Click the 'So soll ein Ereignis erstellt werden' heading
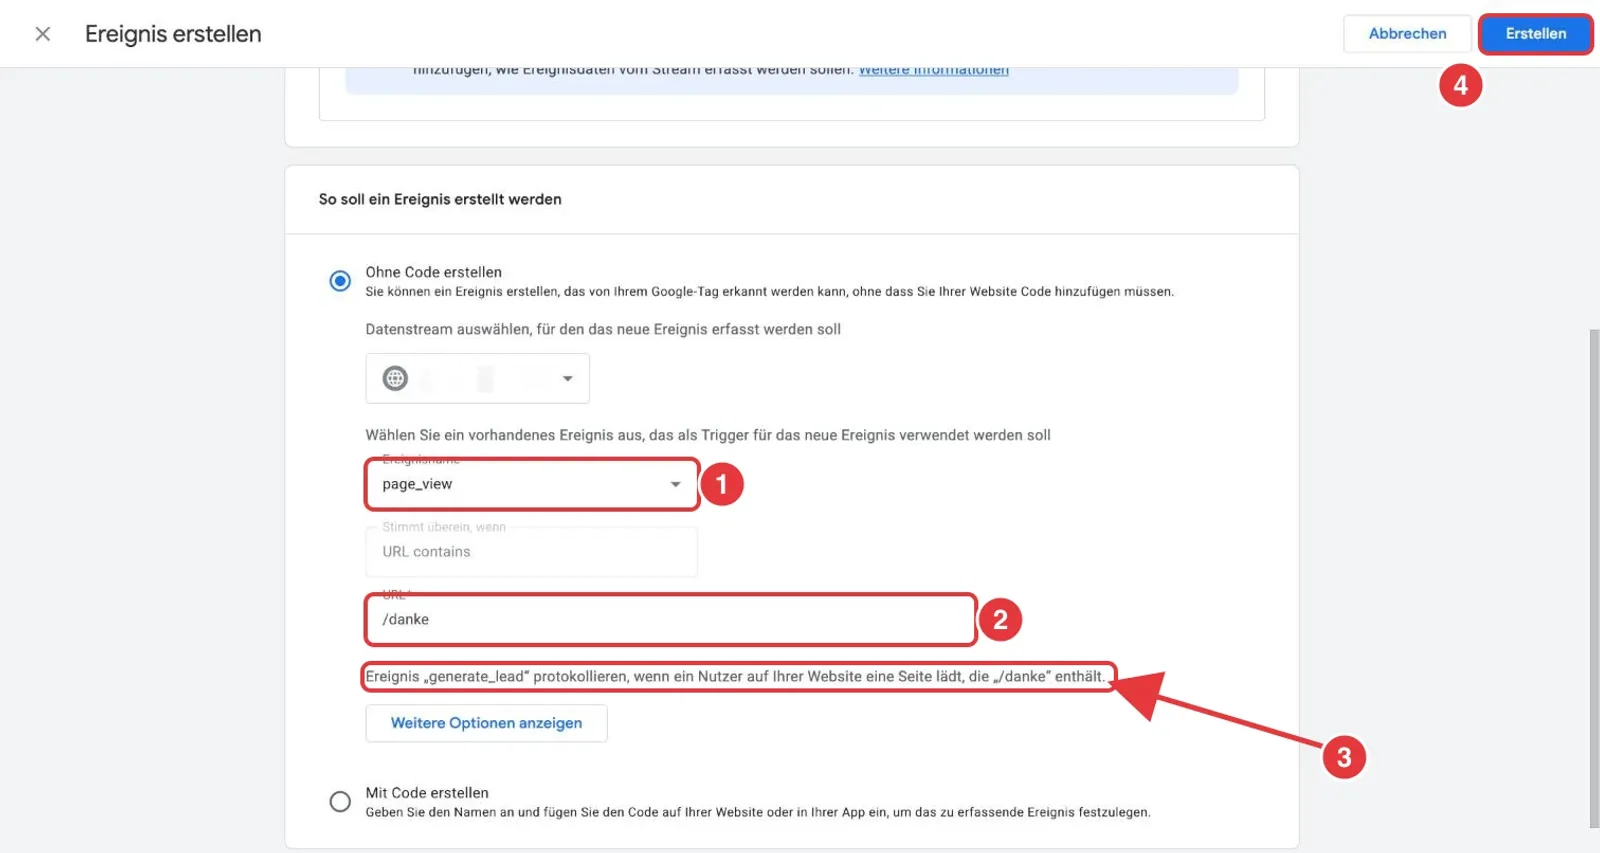Viewport: 1600px width, 853px height. [x=440, y=199]
